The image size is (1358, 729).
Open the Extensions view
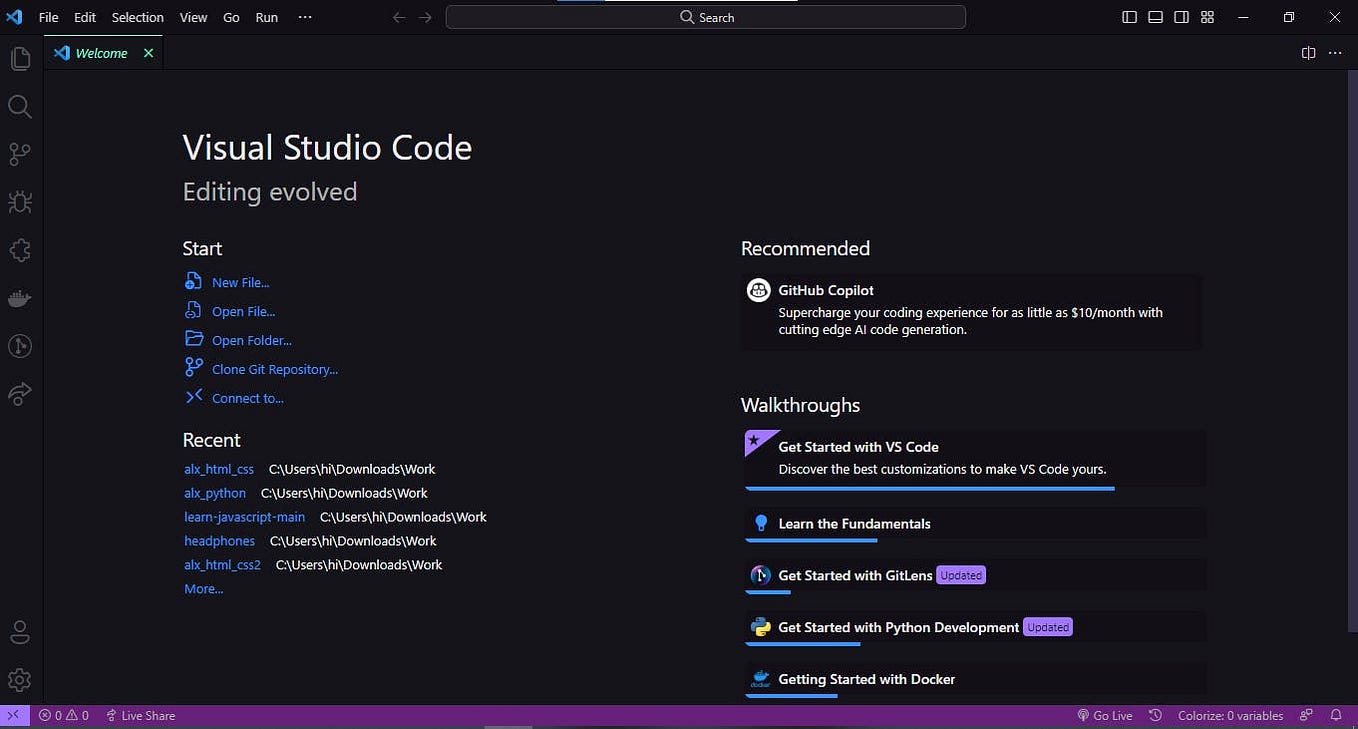coord(20,250)
